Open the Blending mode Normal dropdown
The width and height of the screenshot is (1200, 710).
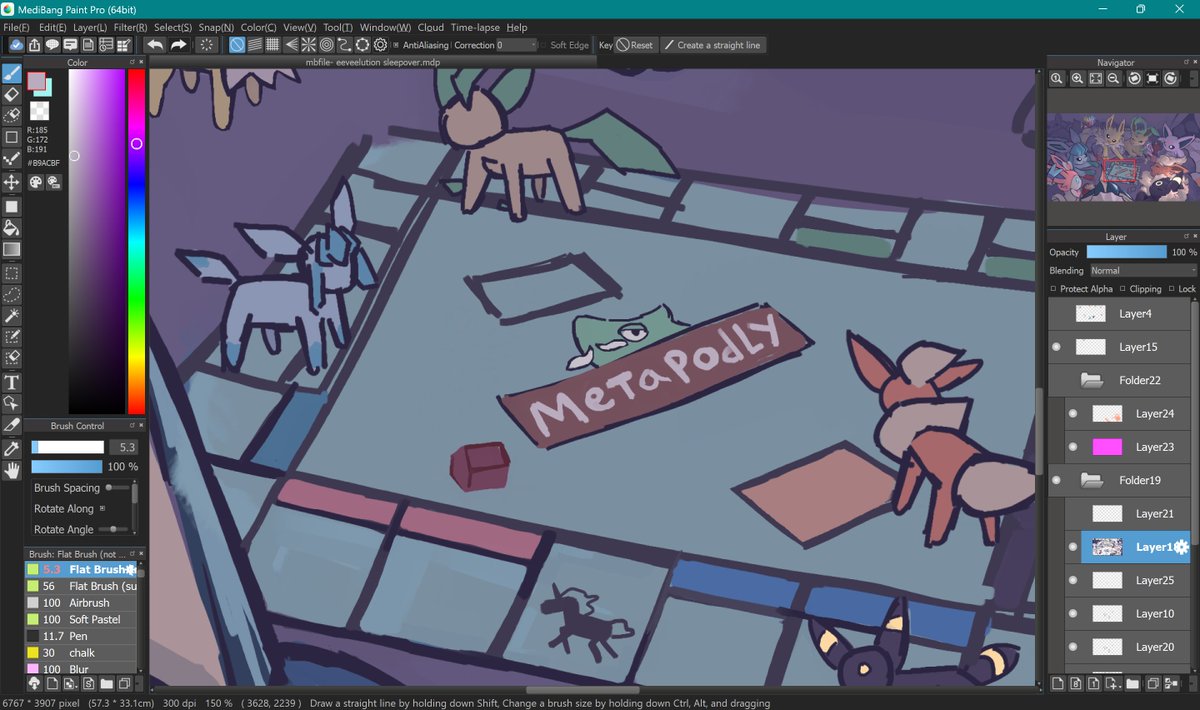[x=1142, y=270]
